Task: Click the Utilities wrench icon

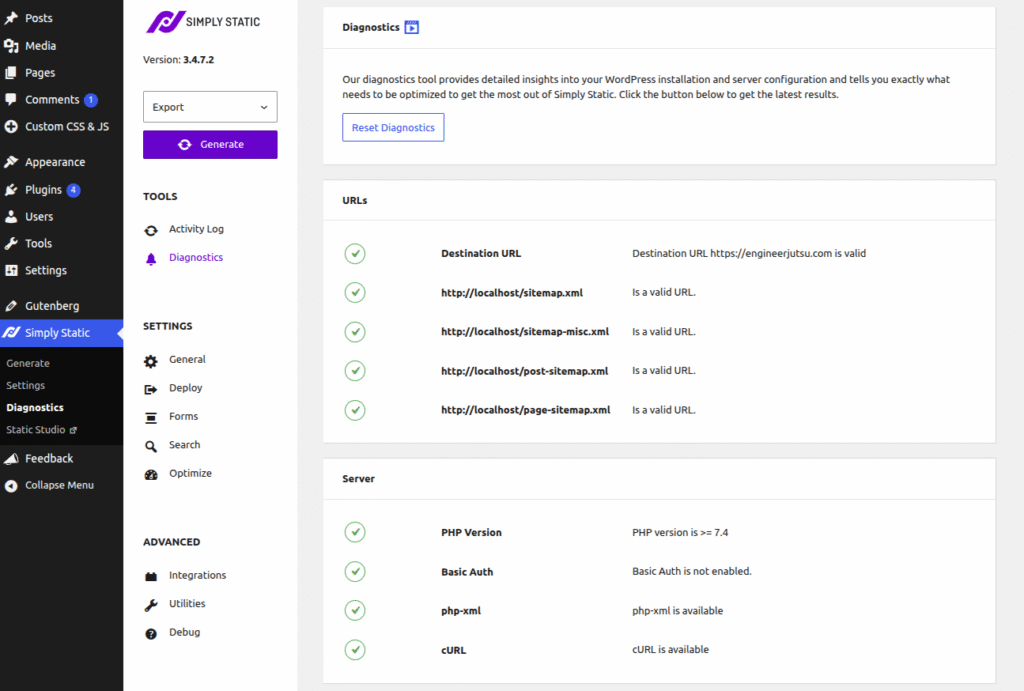Action: tap(151, 605)
